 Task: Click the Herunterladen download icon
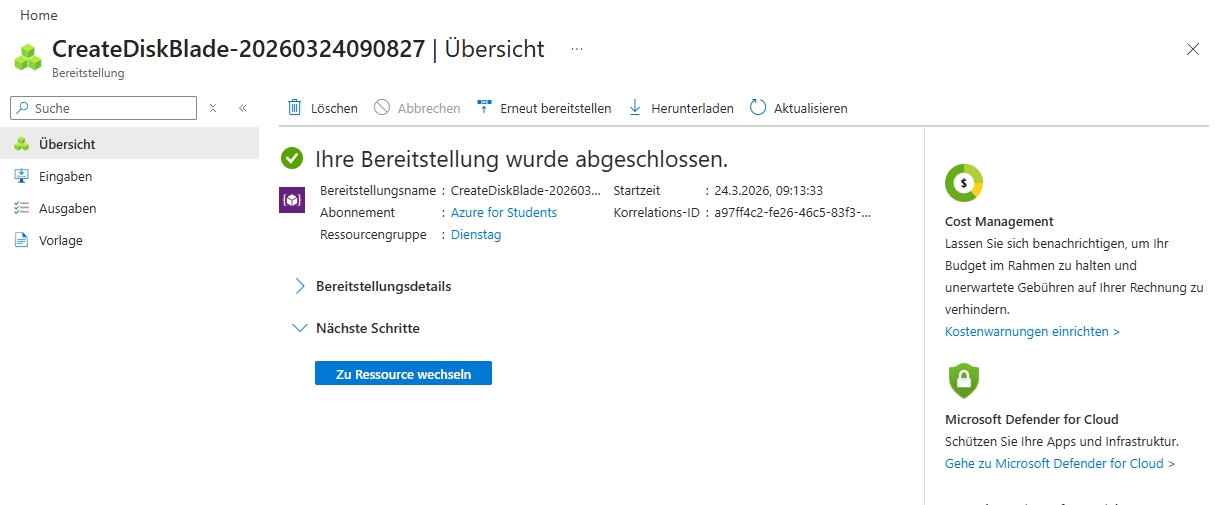pyautogui.click(x=635, y=108)
